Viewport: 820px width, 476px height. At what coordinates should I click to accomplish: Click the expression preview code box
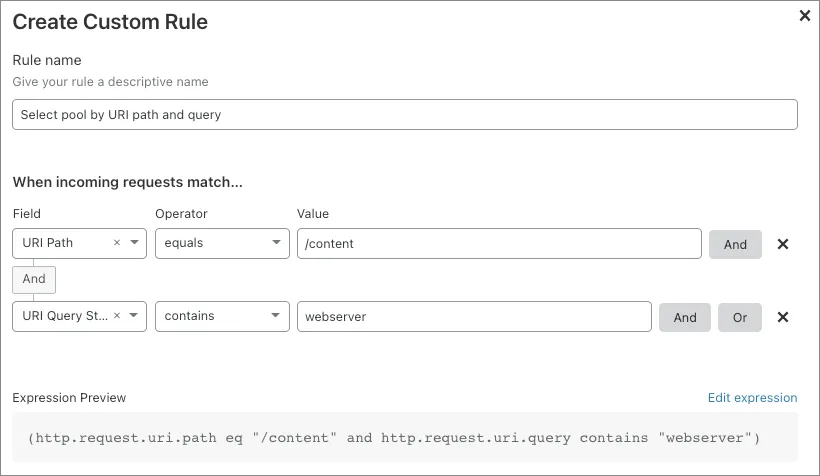[405, 438]
